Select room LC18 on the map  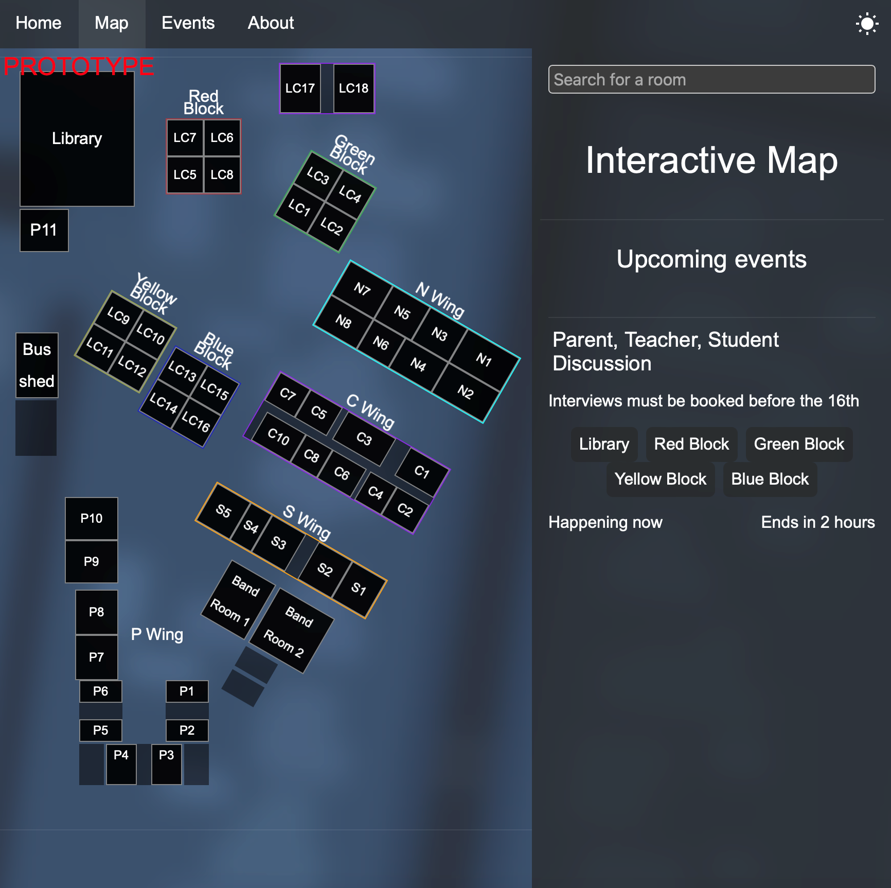[353, 88]
